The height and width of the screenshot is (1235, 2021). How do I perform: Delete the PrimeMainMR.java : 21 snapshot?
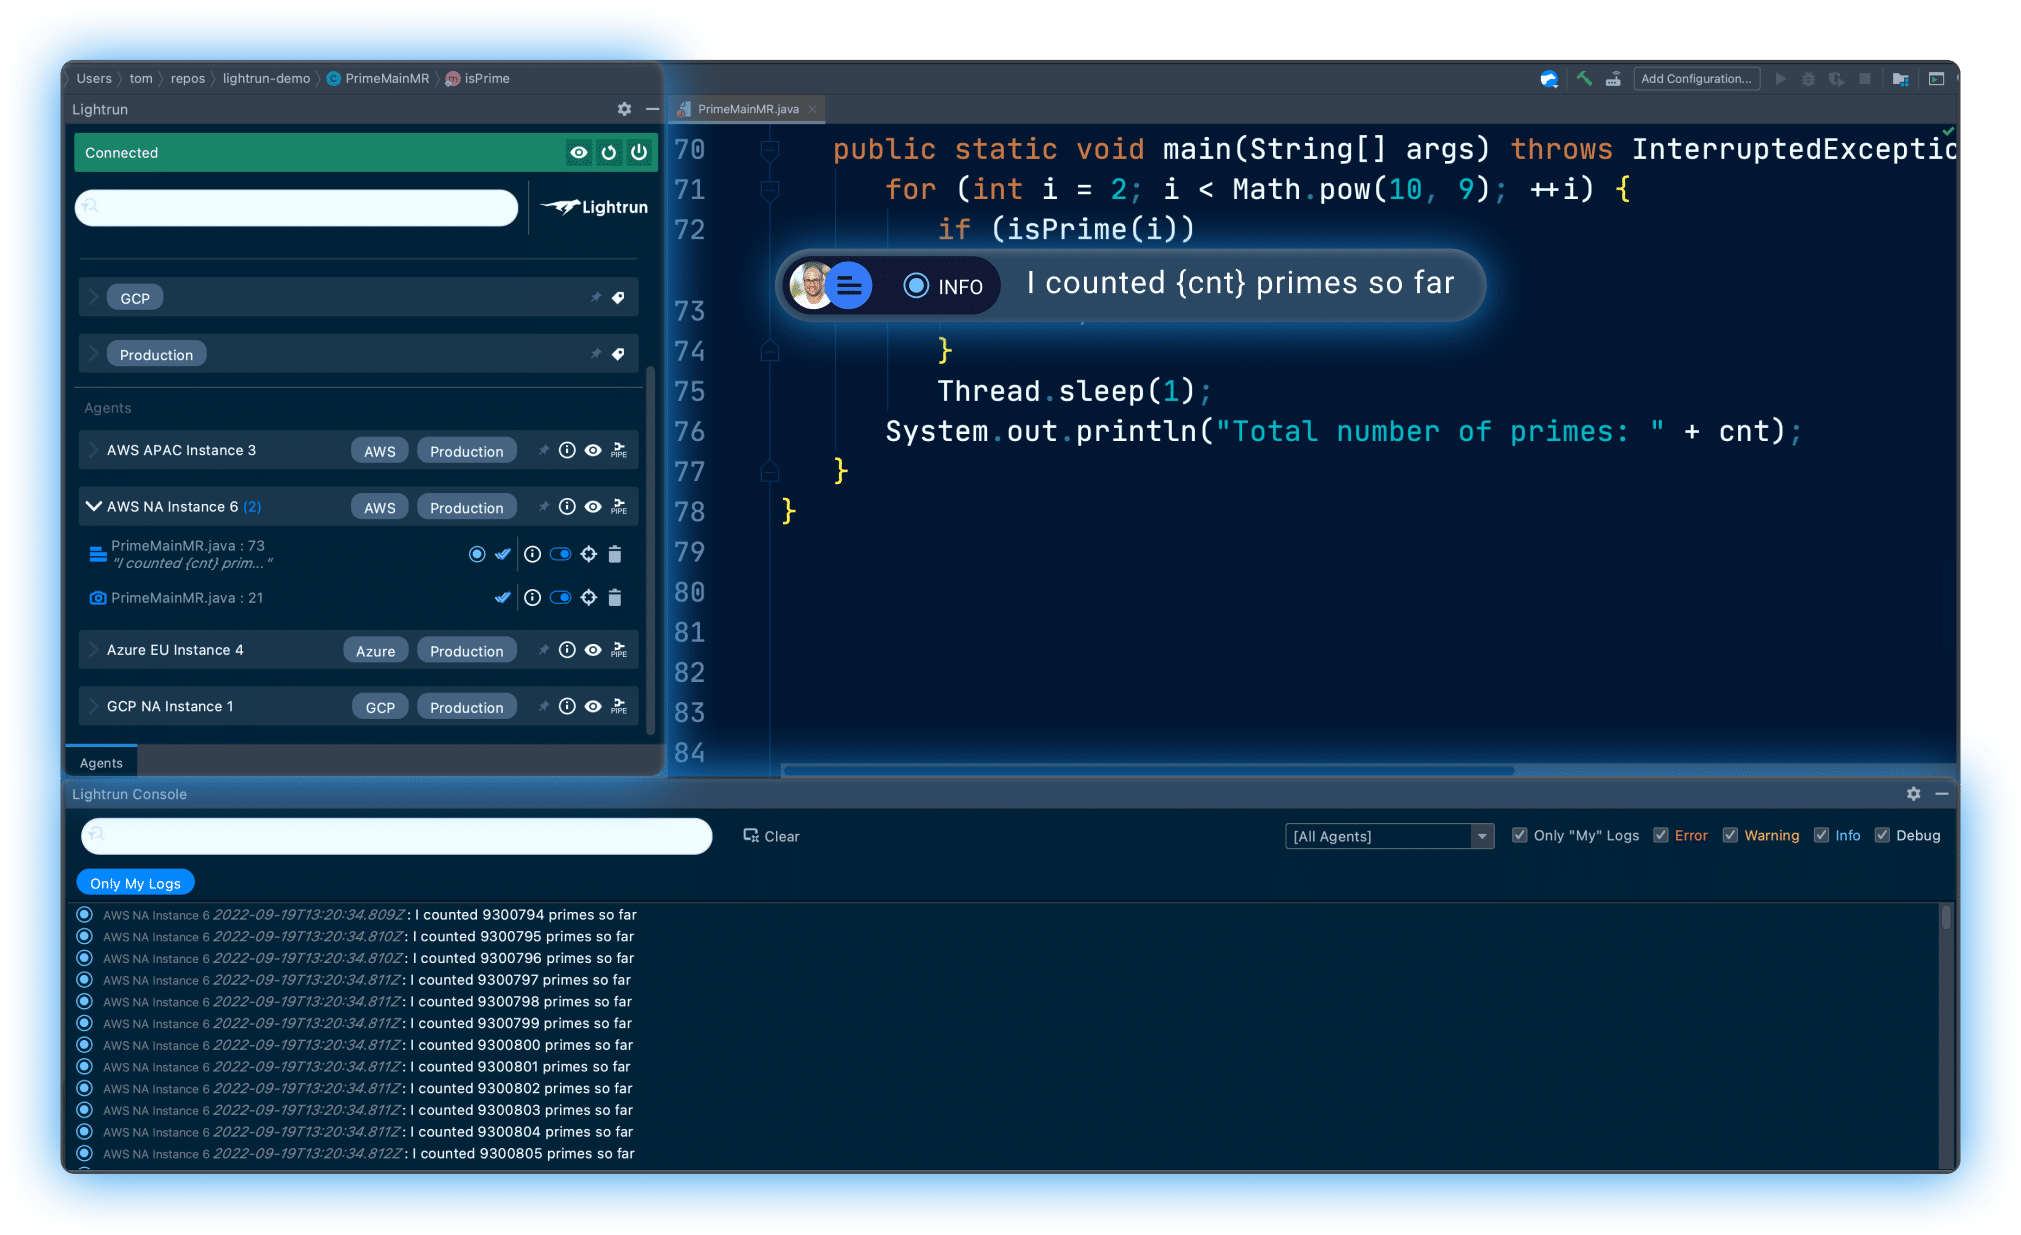tap(615, 598)
